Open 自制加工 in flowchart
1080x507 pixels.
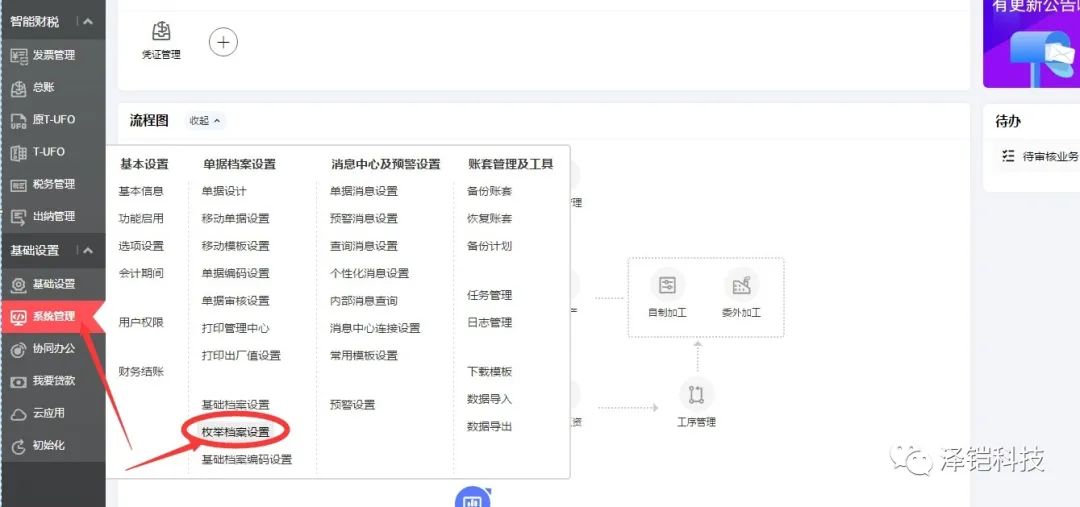pos(667,295)
